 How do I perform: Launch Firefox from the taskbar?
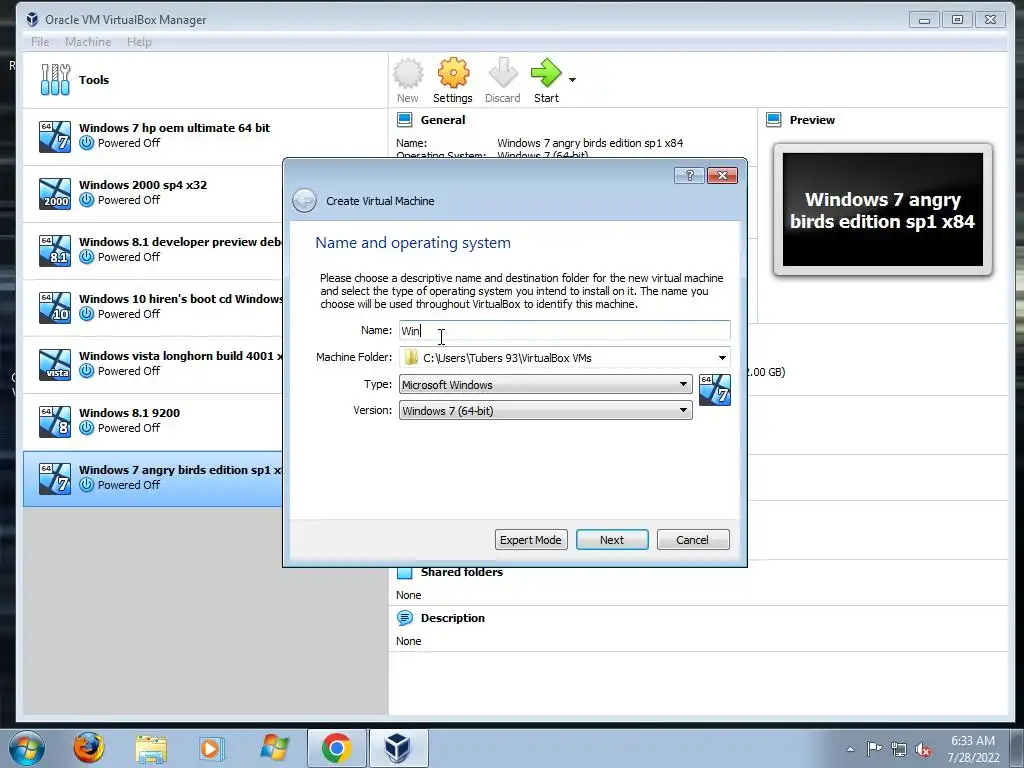point(88,748)
